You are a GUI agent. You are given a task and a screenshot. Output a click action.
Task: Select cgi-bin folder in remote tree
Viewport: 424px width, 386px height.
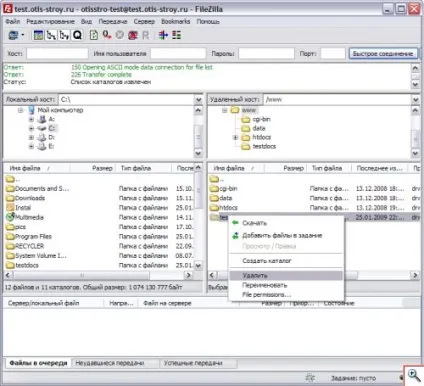261,119
